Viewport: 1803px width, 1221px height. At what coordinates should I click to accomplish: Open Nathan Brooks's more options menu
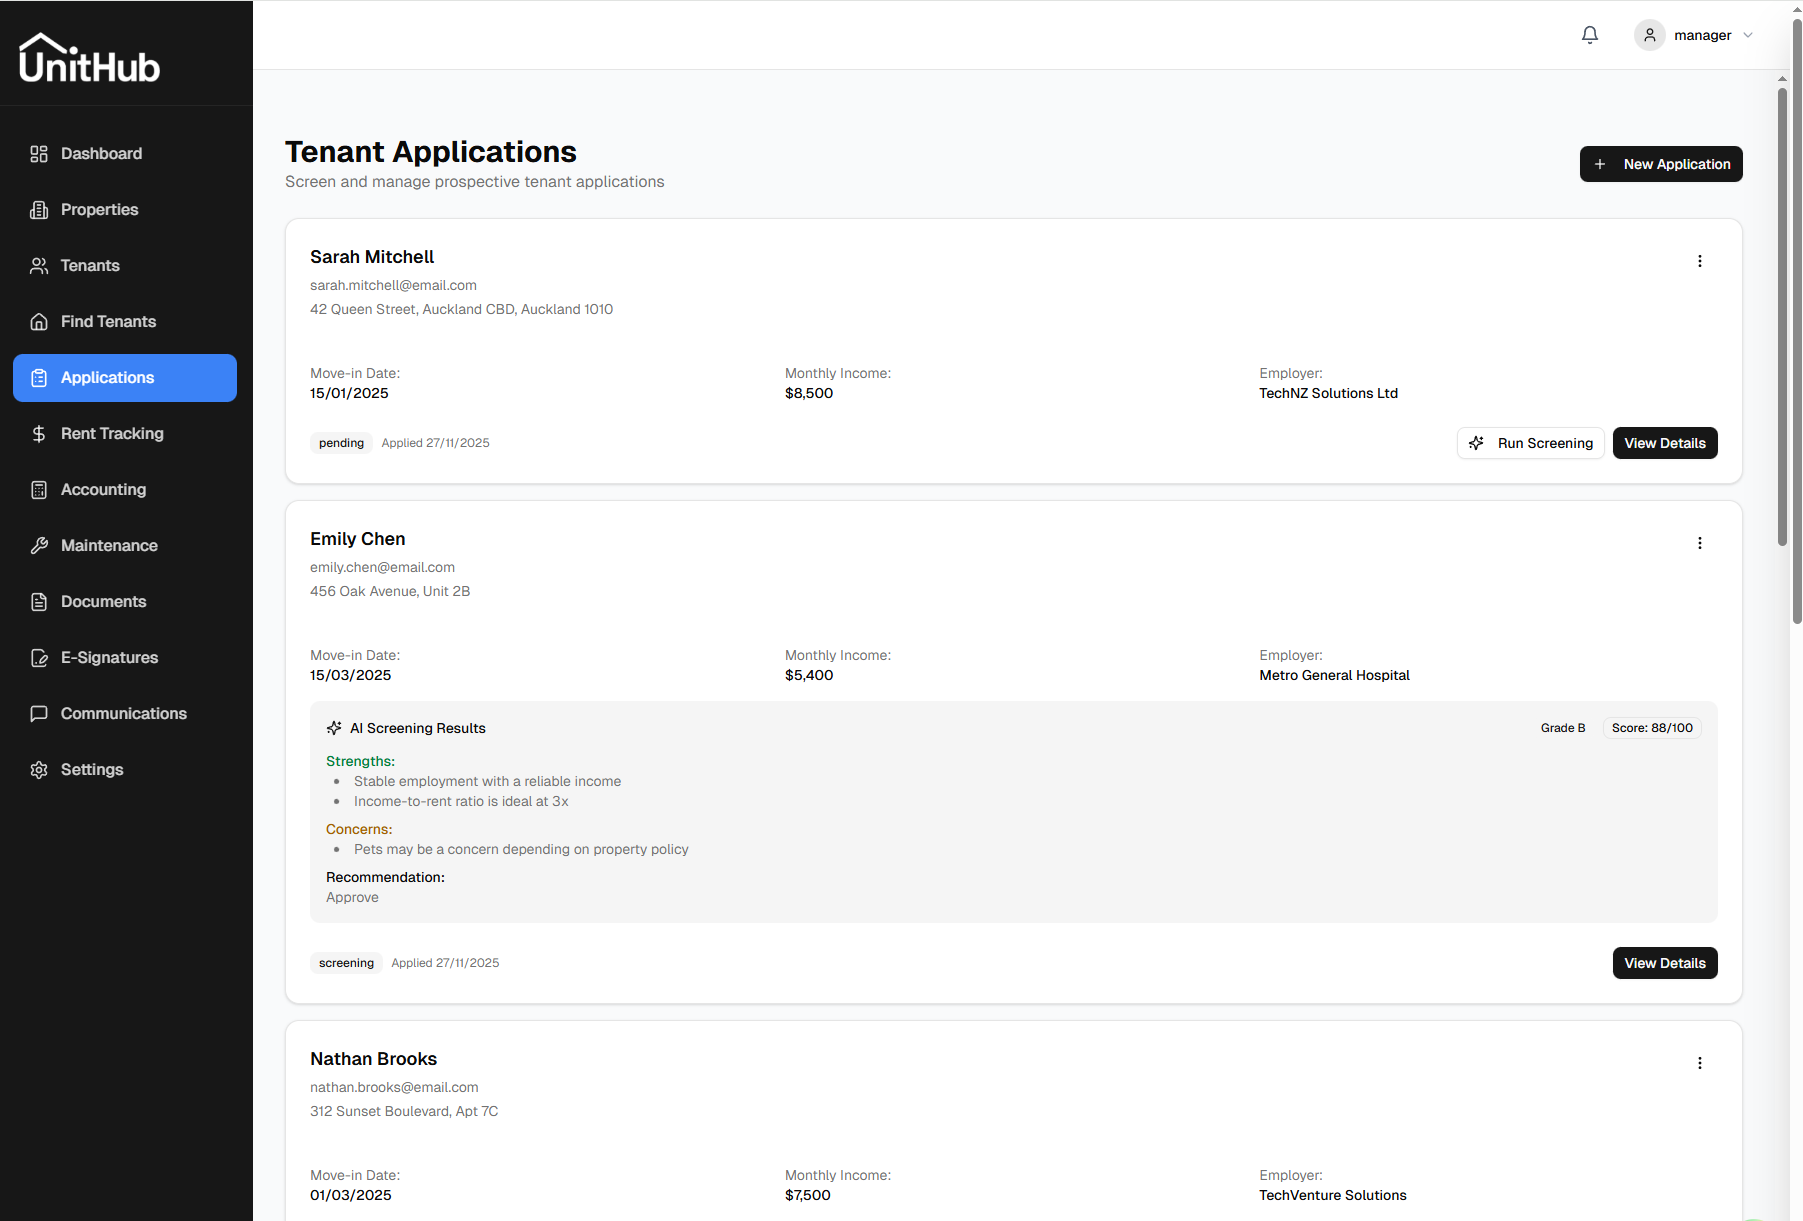click(x=1699, y=1063)
